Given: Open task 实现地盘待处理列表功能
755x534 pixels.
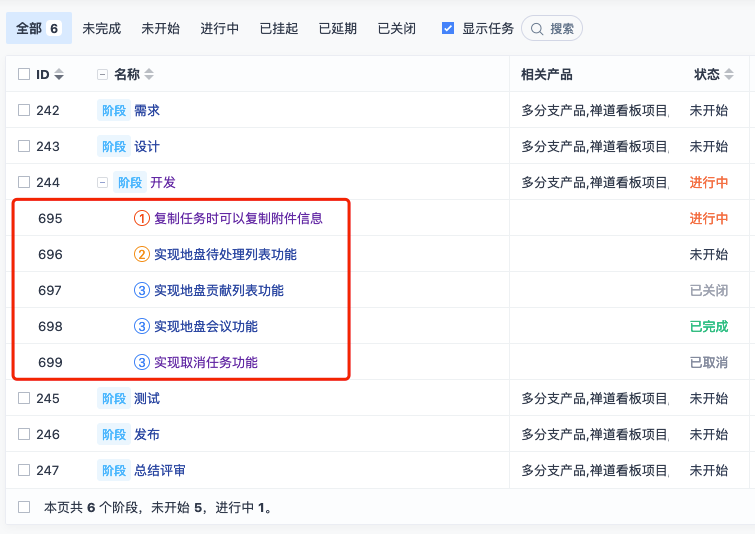Looking at the screenshot, I should click(x=225, y=254).
